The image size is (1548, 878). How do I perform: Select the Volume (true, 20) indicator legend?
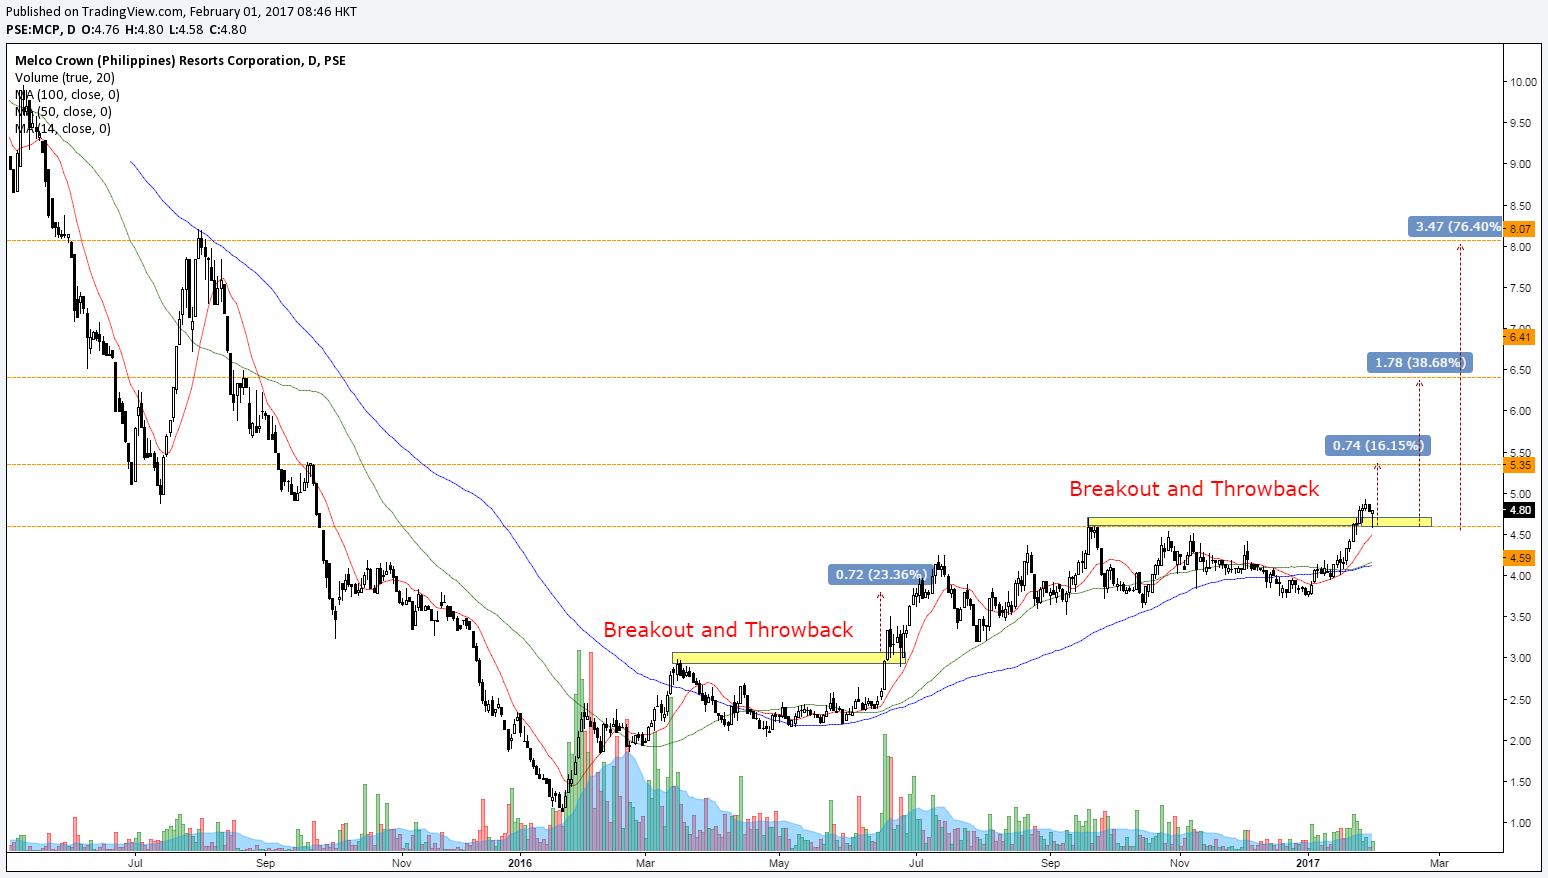click(x=66, y=77)
